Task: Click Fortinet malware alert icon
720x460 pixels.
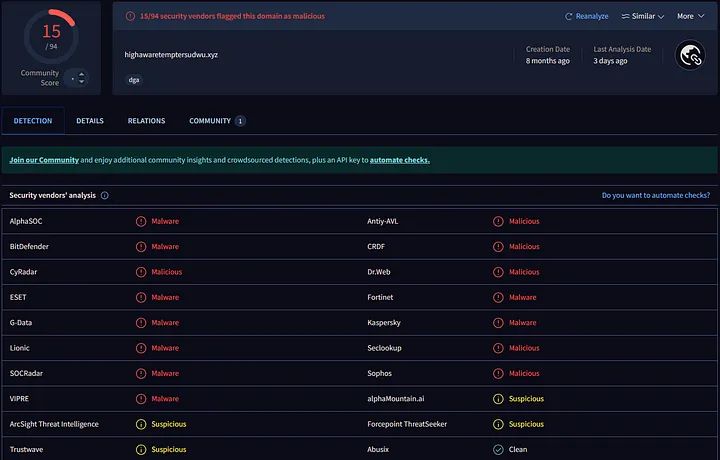Action: (498, 297)
